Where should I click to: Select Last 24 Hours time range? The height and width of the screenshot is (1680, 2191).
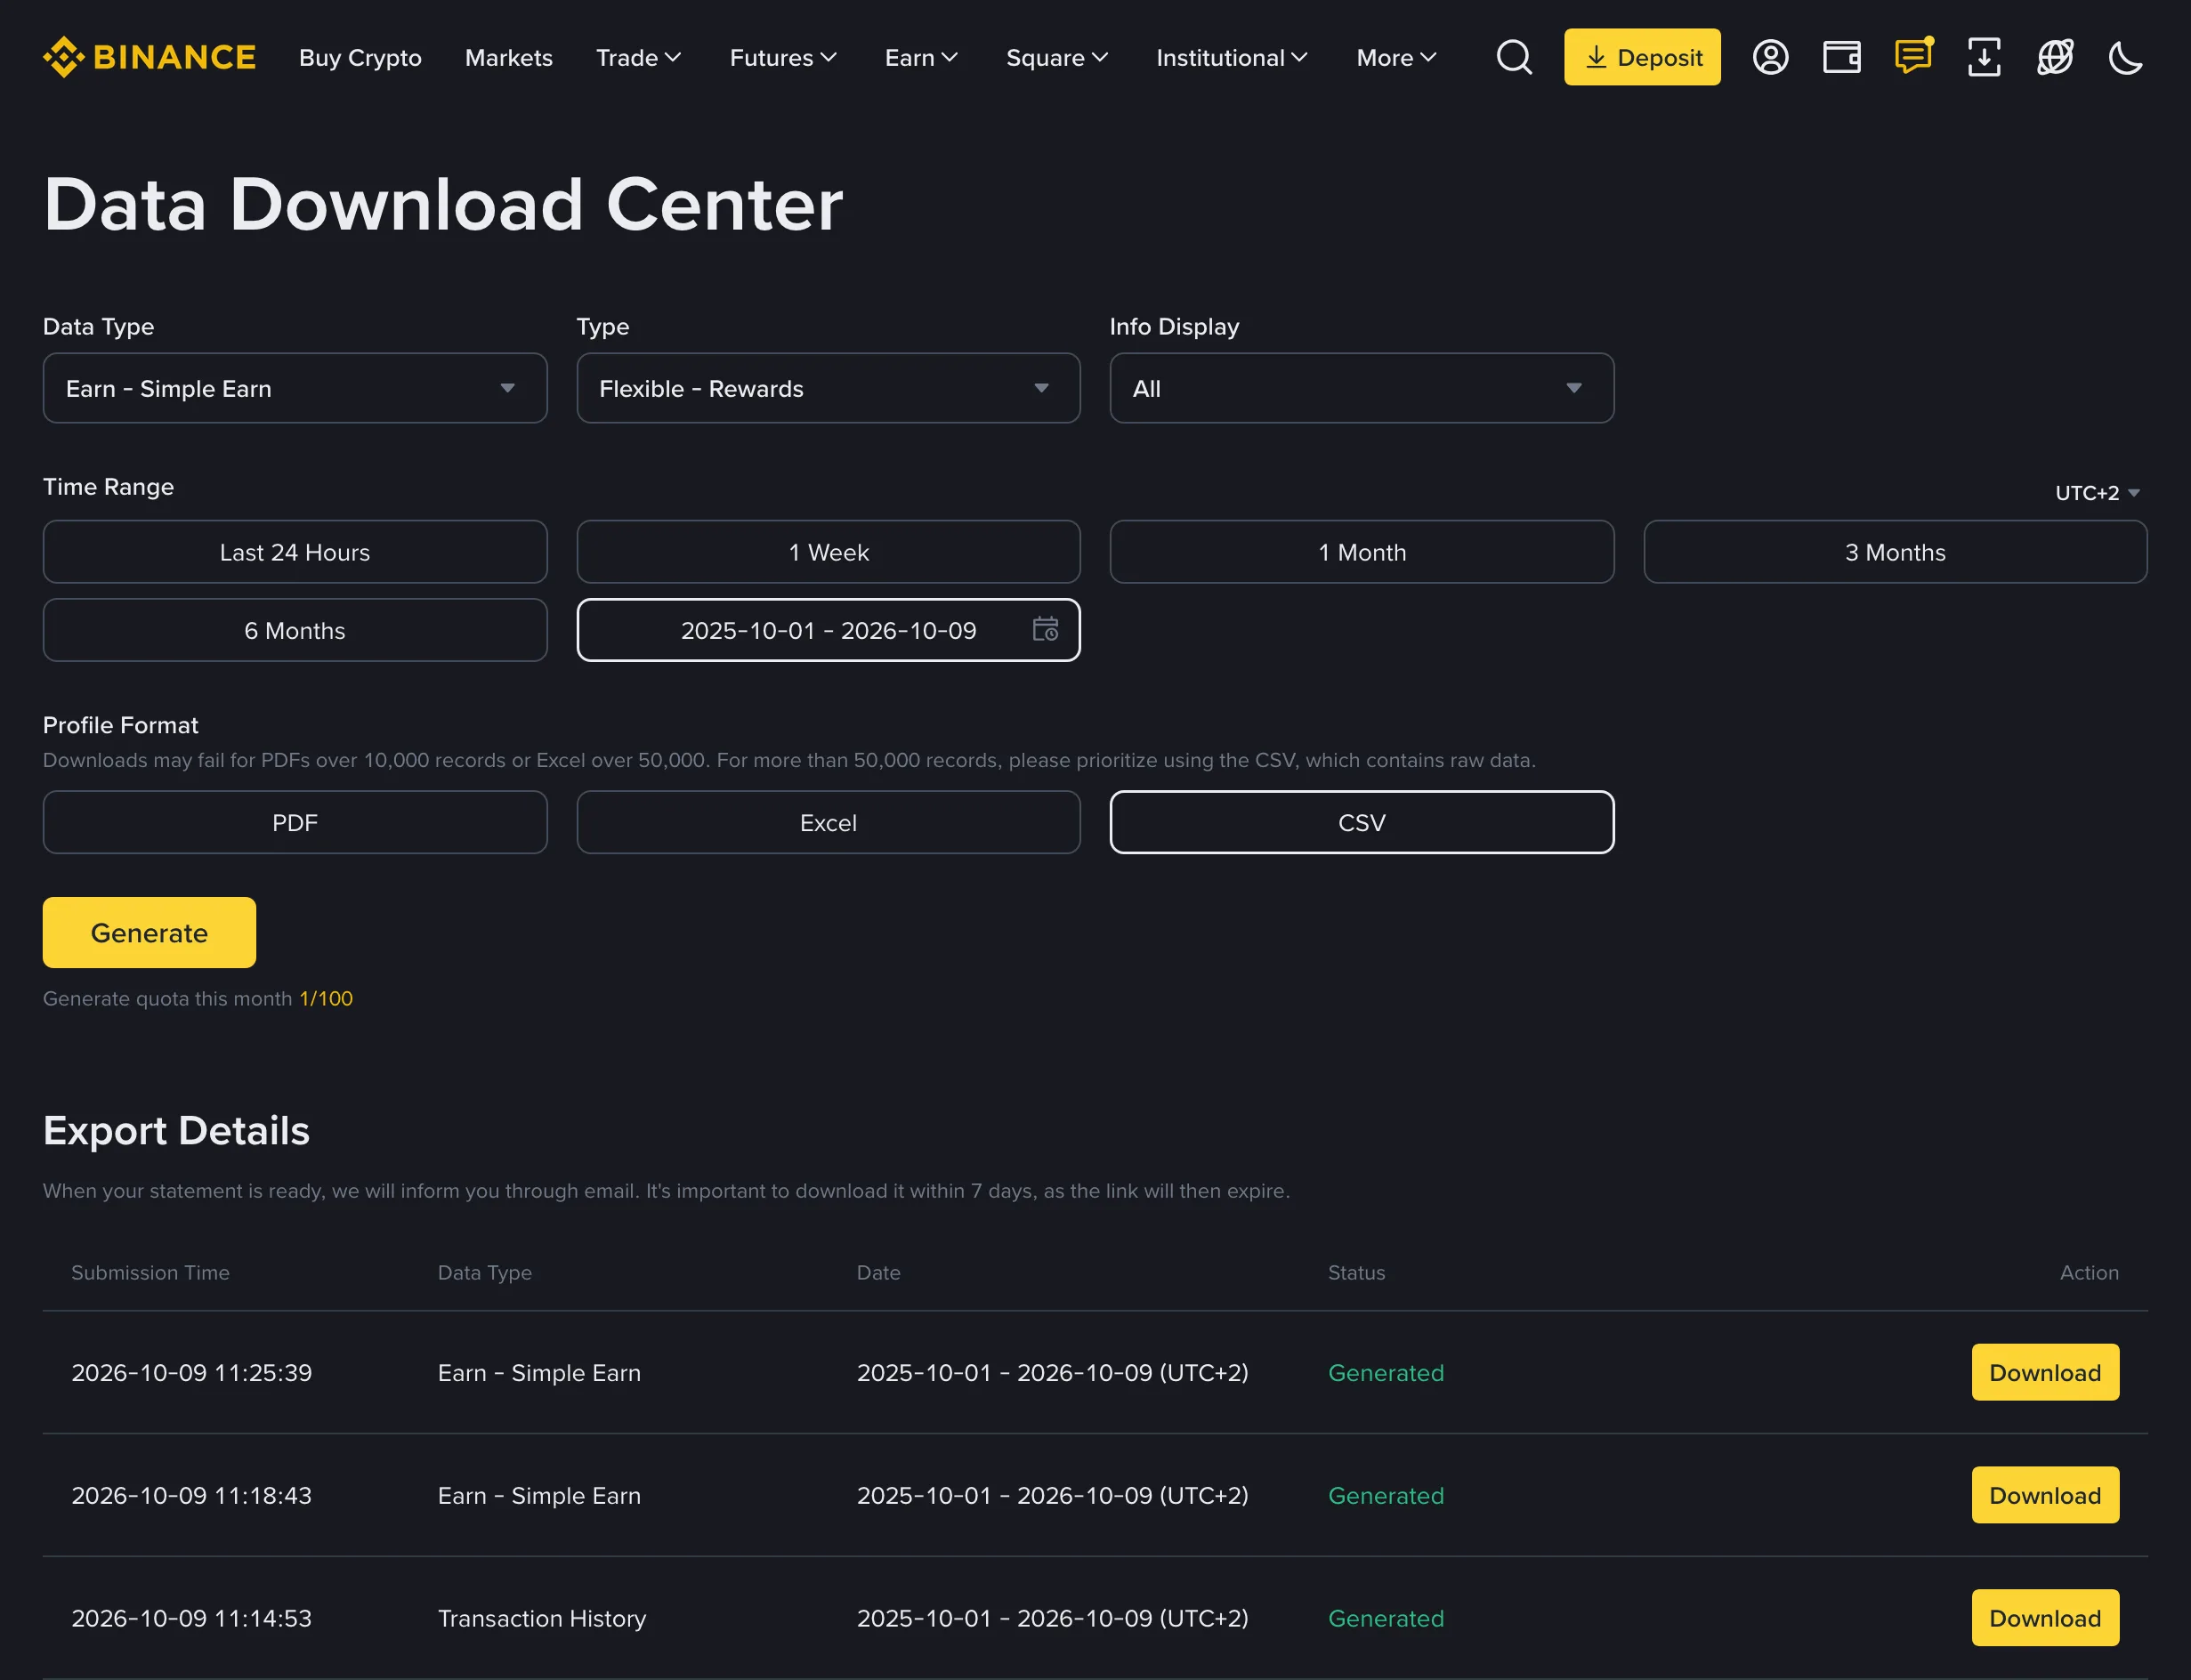pyautogui.click(x=295, y=552)
